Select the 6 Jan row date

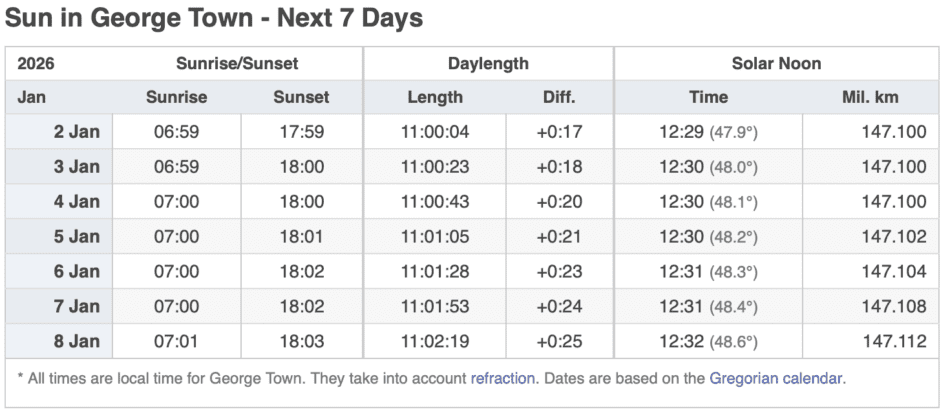[77, 272]
